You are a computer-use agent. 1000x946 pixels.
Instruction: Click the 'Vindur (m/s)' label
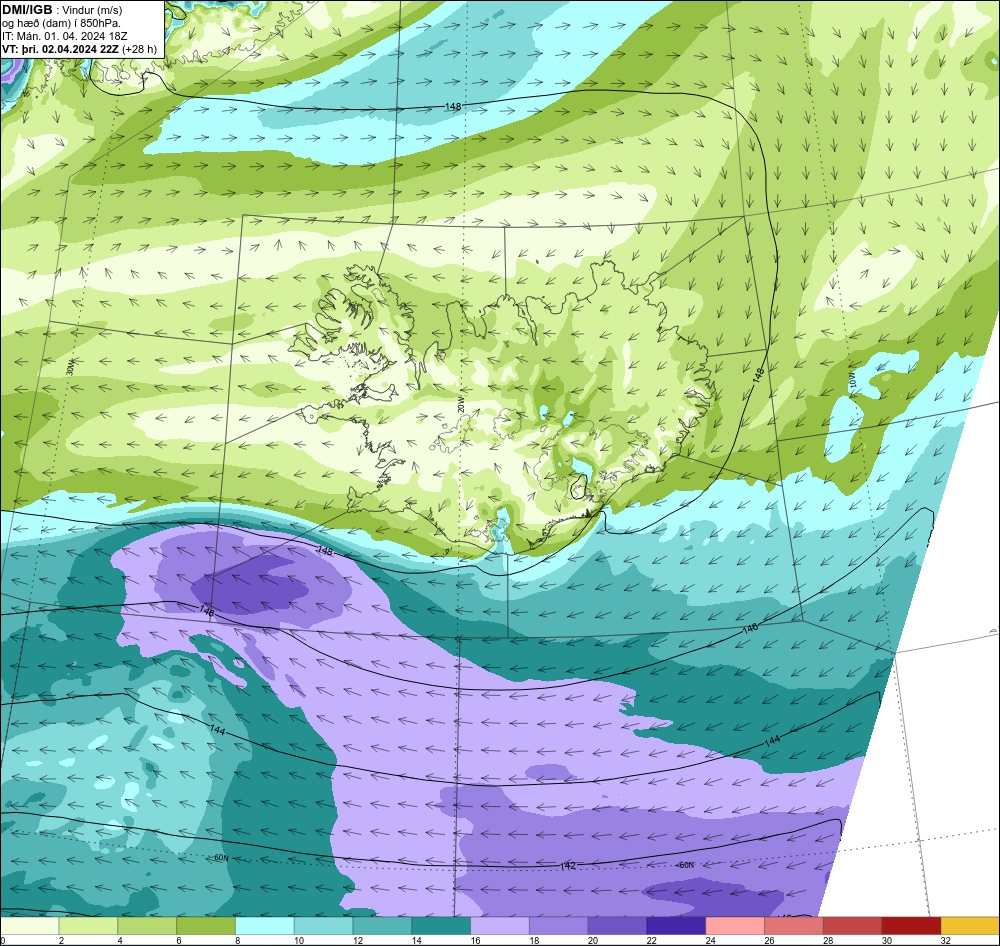pos(92,10)
